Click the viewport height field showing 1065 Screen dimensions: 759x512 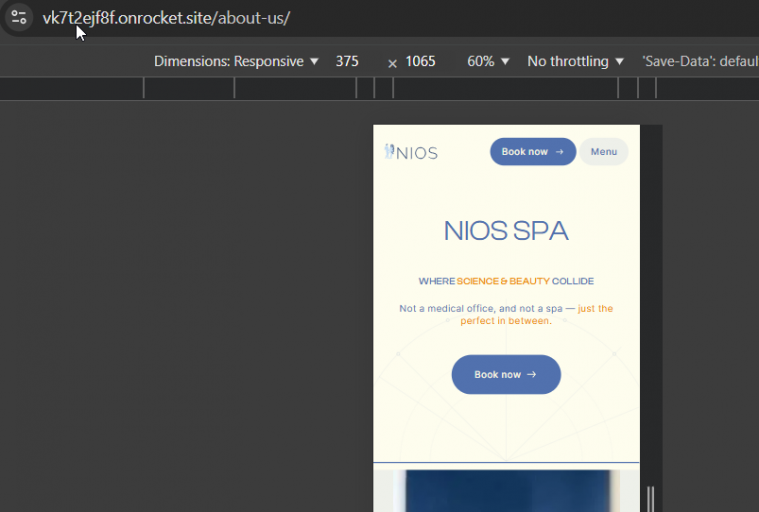tap(420, 61)
